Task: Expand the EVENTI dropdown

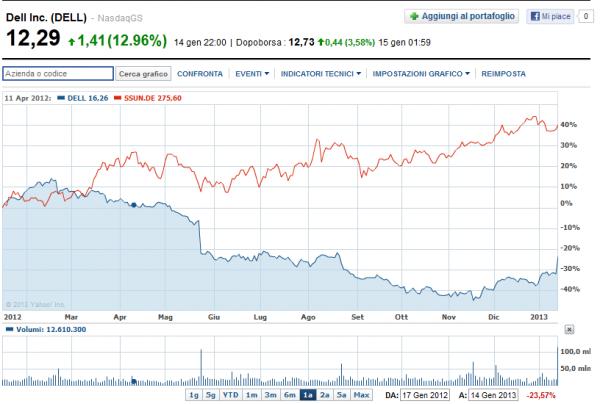Action: point(252,74)
